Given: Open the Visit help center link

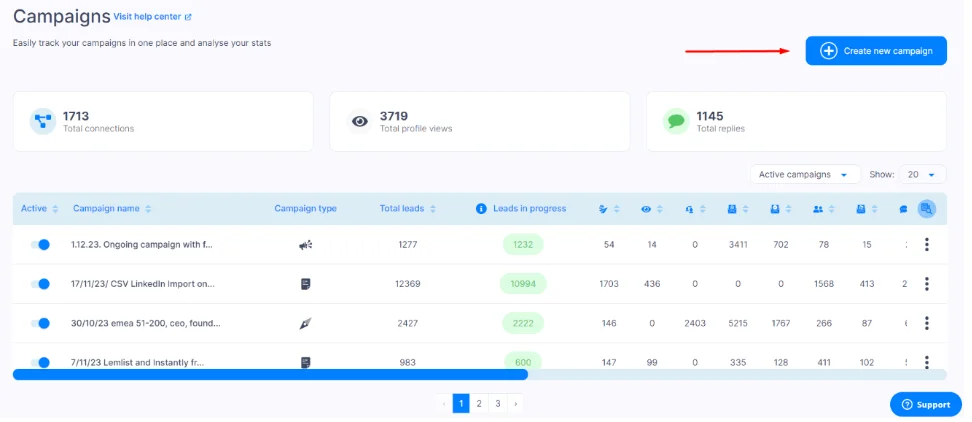Looking at the screenshot, I should pos(152,17).
